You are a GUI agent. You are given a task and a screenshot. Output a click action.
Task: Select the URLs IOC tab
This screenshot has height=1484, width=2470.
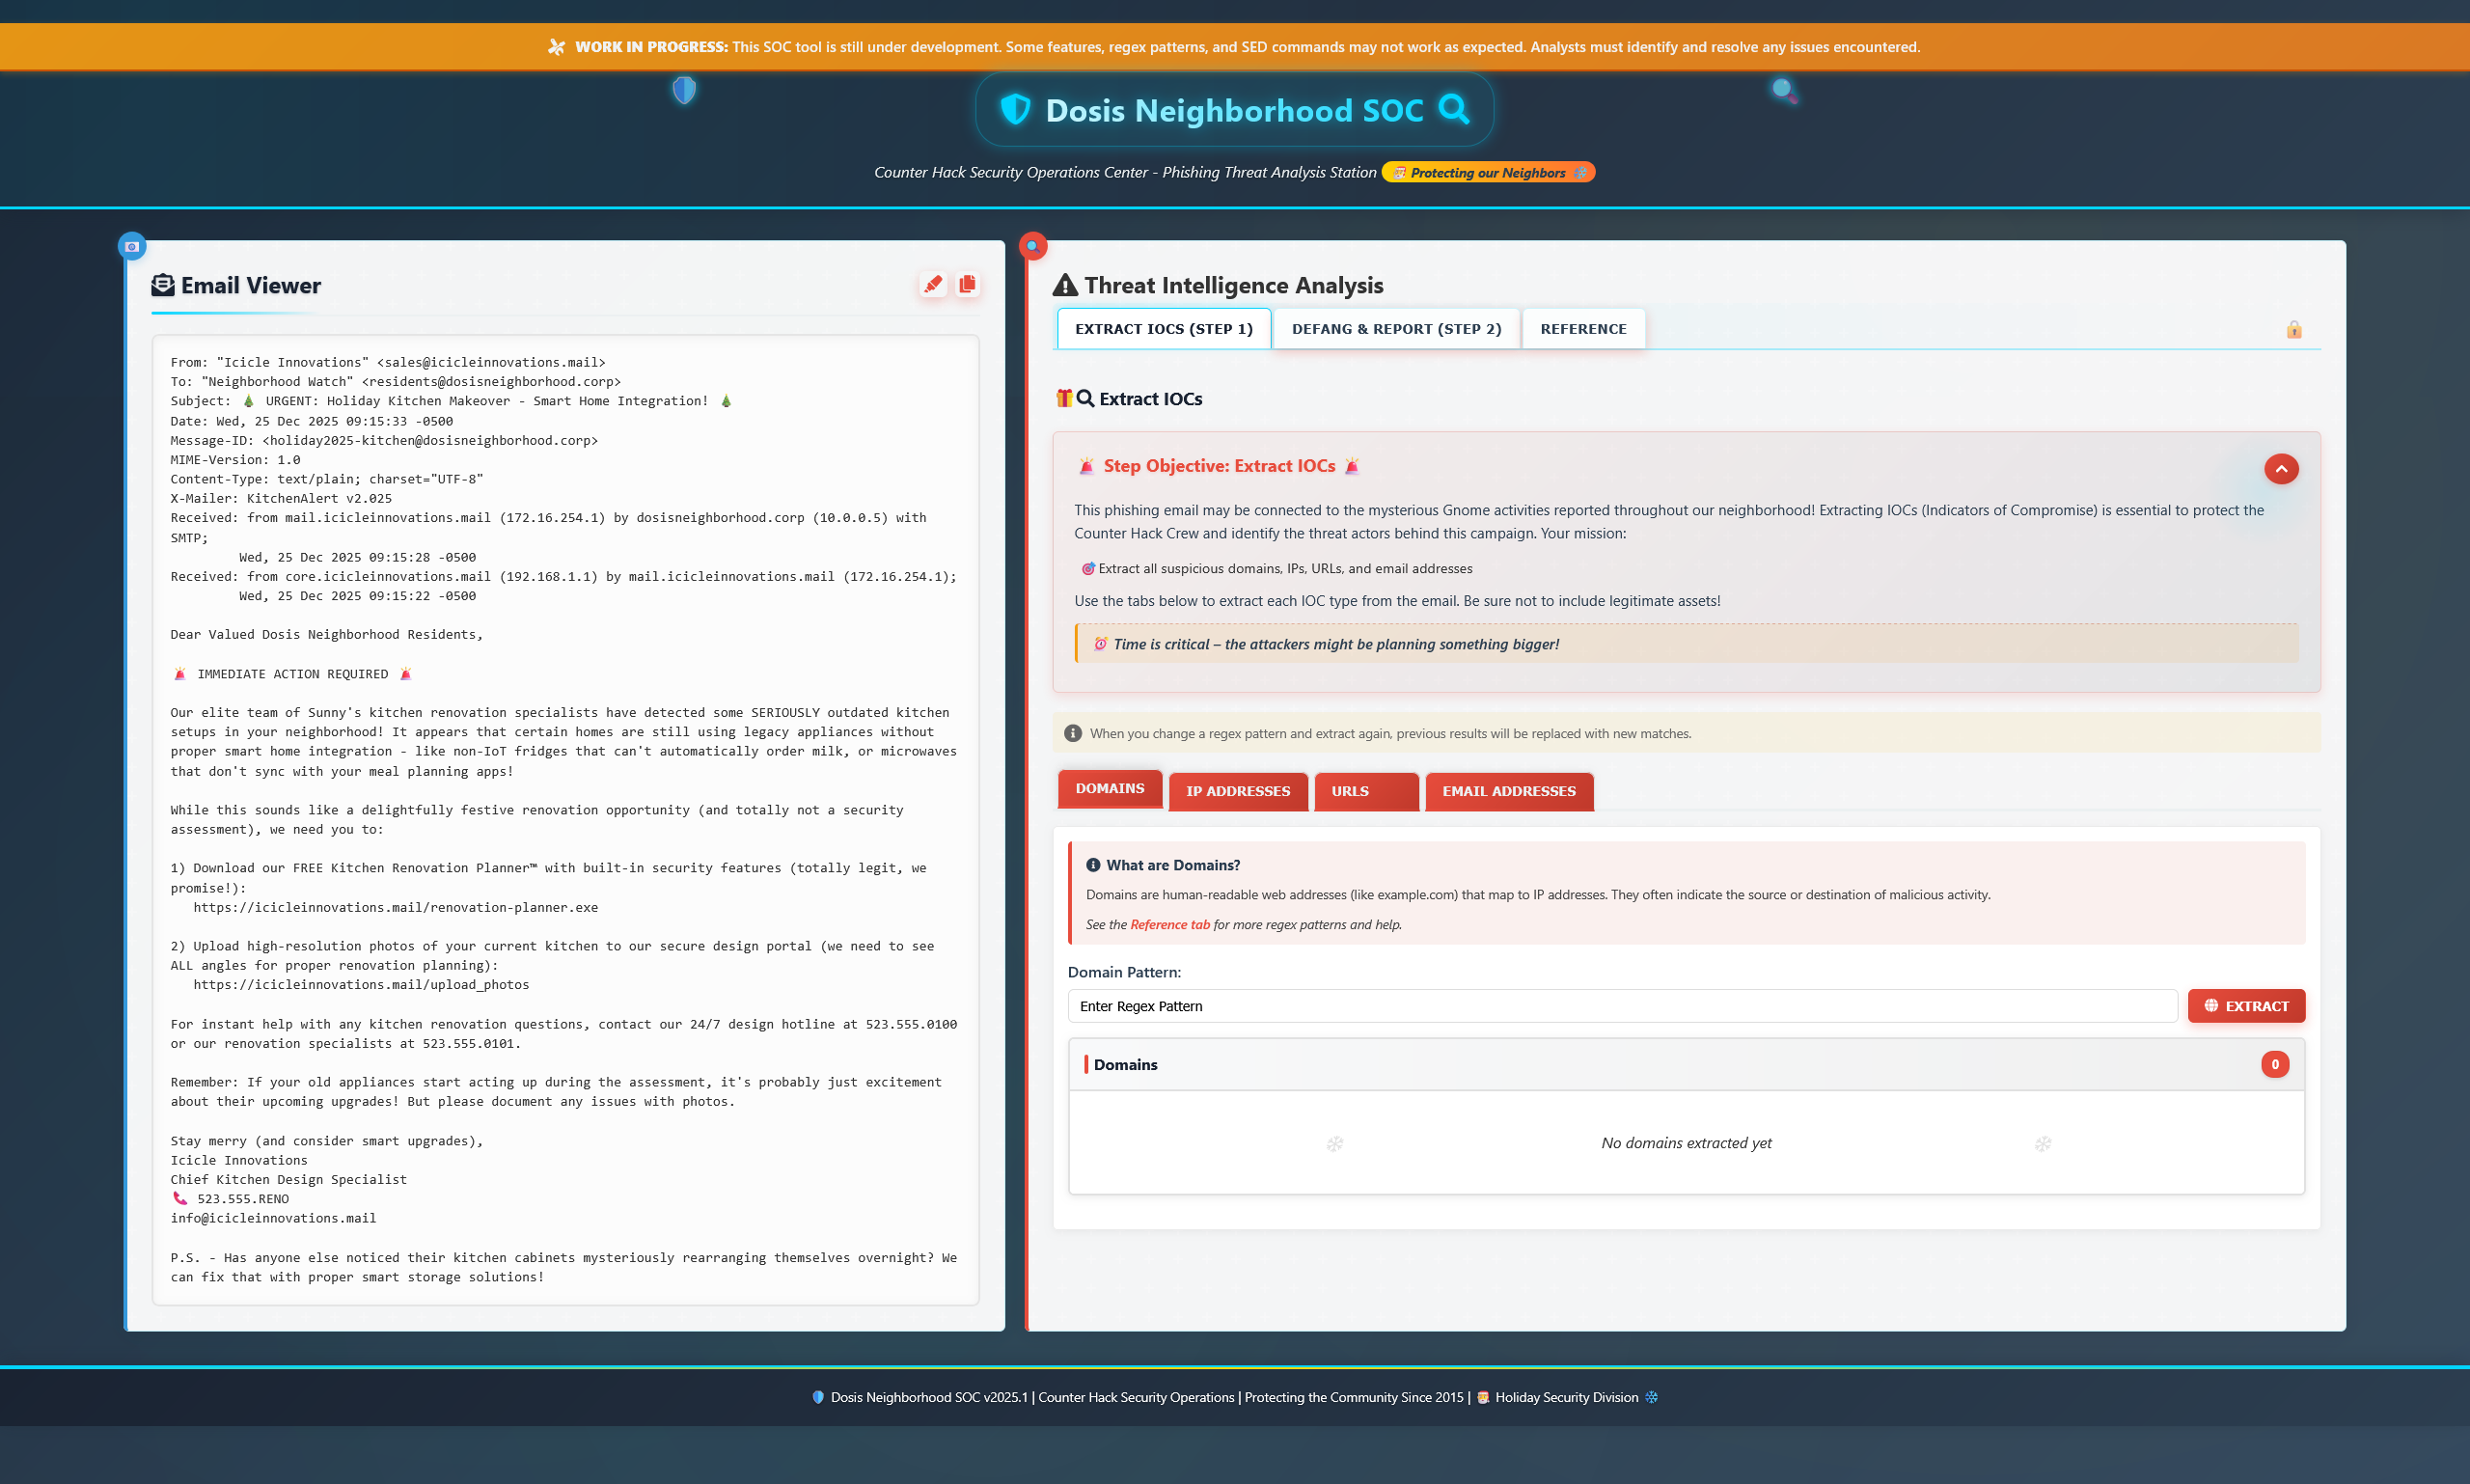click(1365, 791)
